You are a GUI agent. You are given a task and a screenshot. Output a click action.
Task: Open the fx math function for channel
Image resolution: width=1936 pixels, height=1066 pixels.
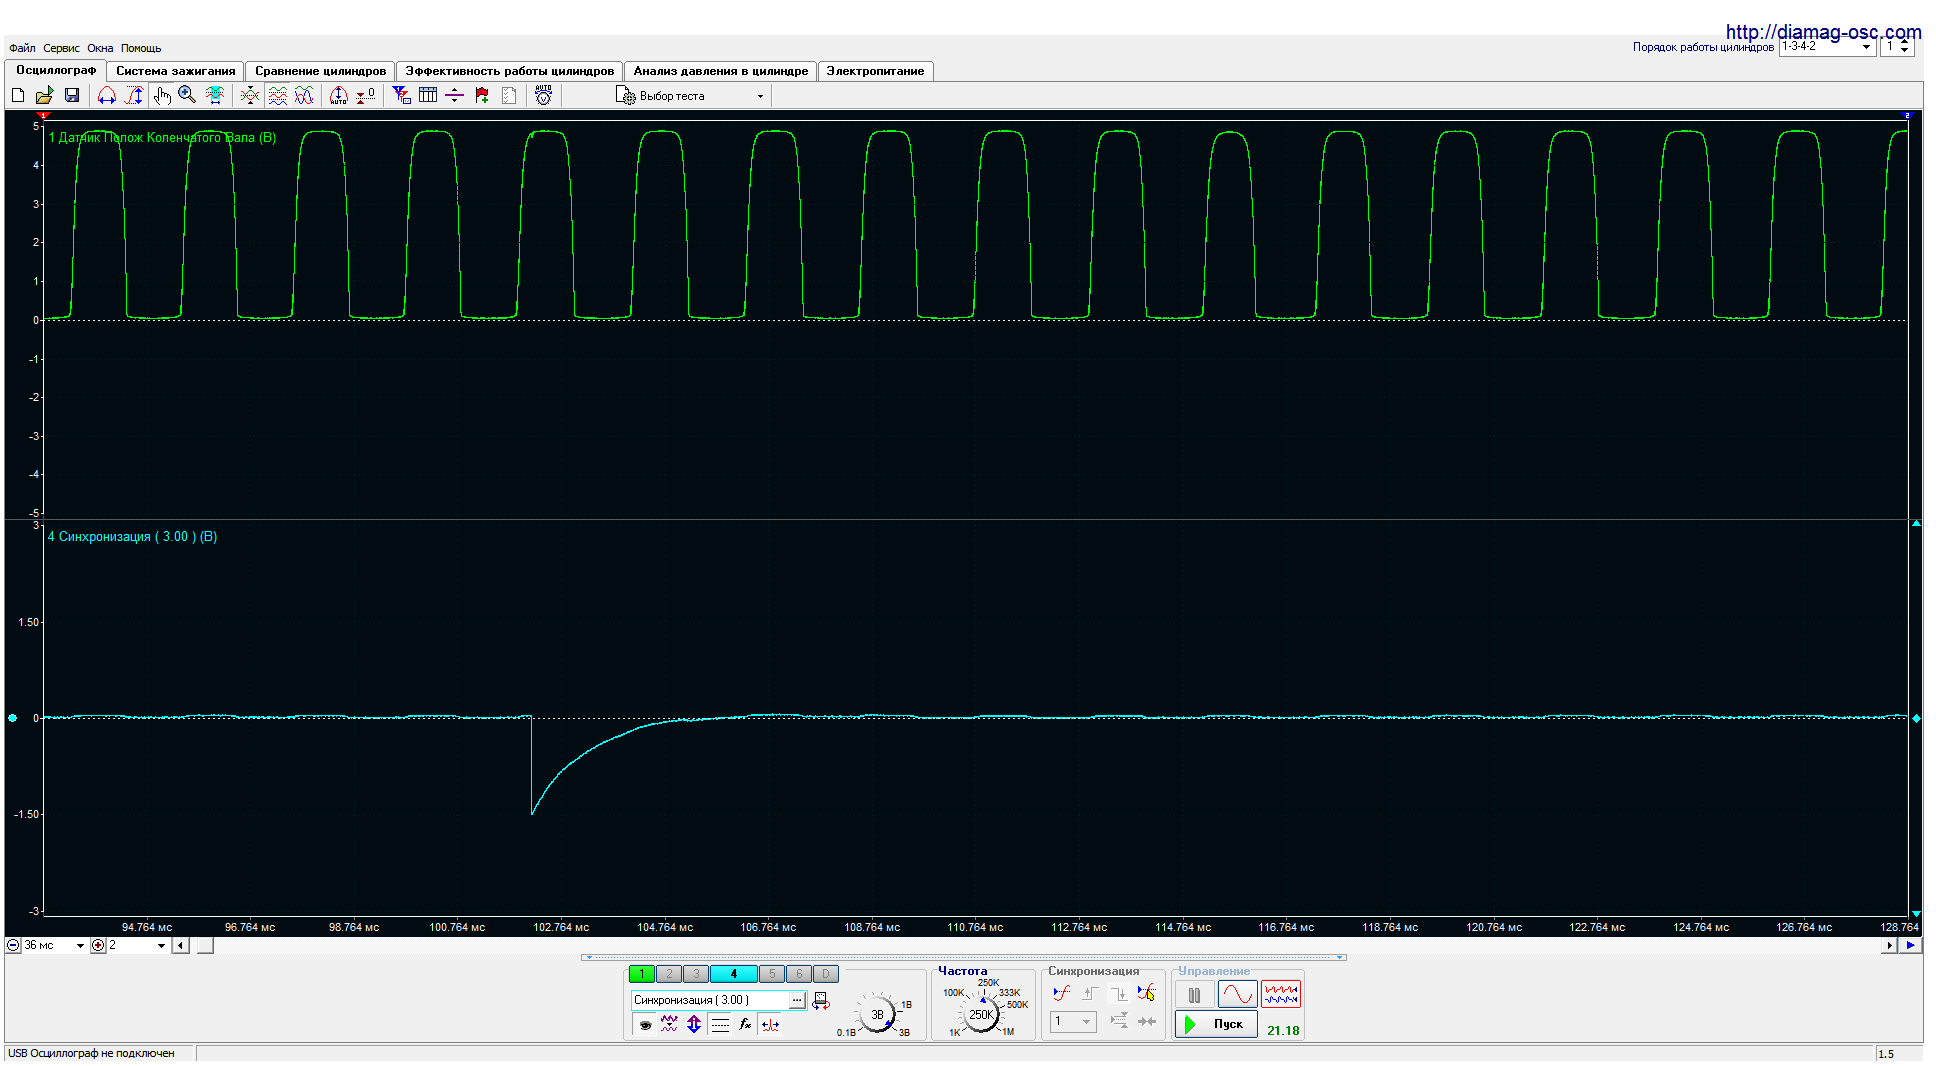[x=745, y=1024]
